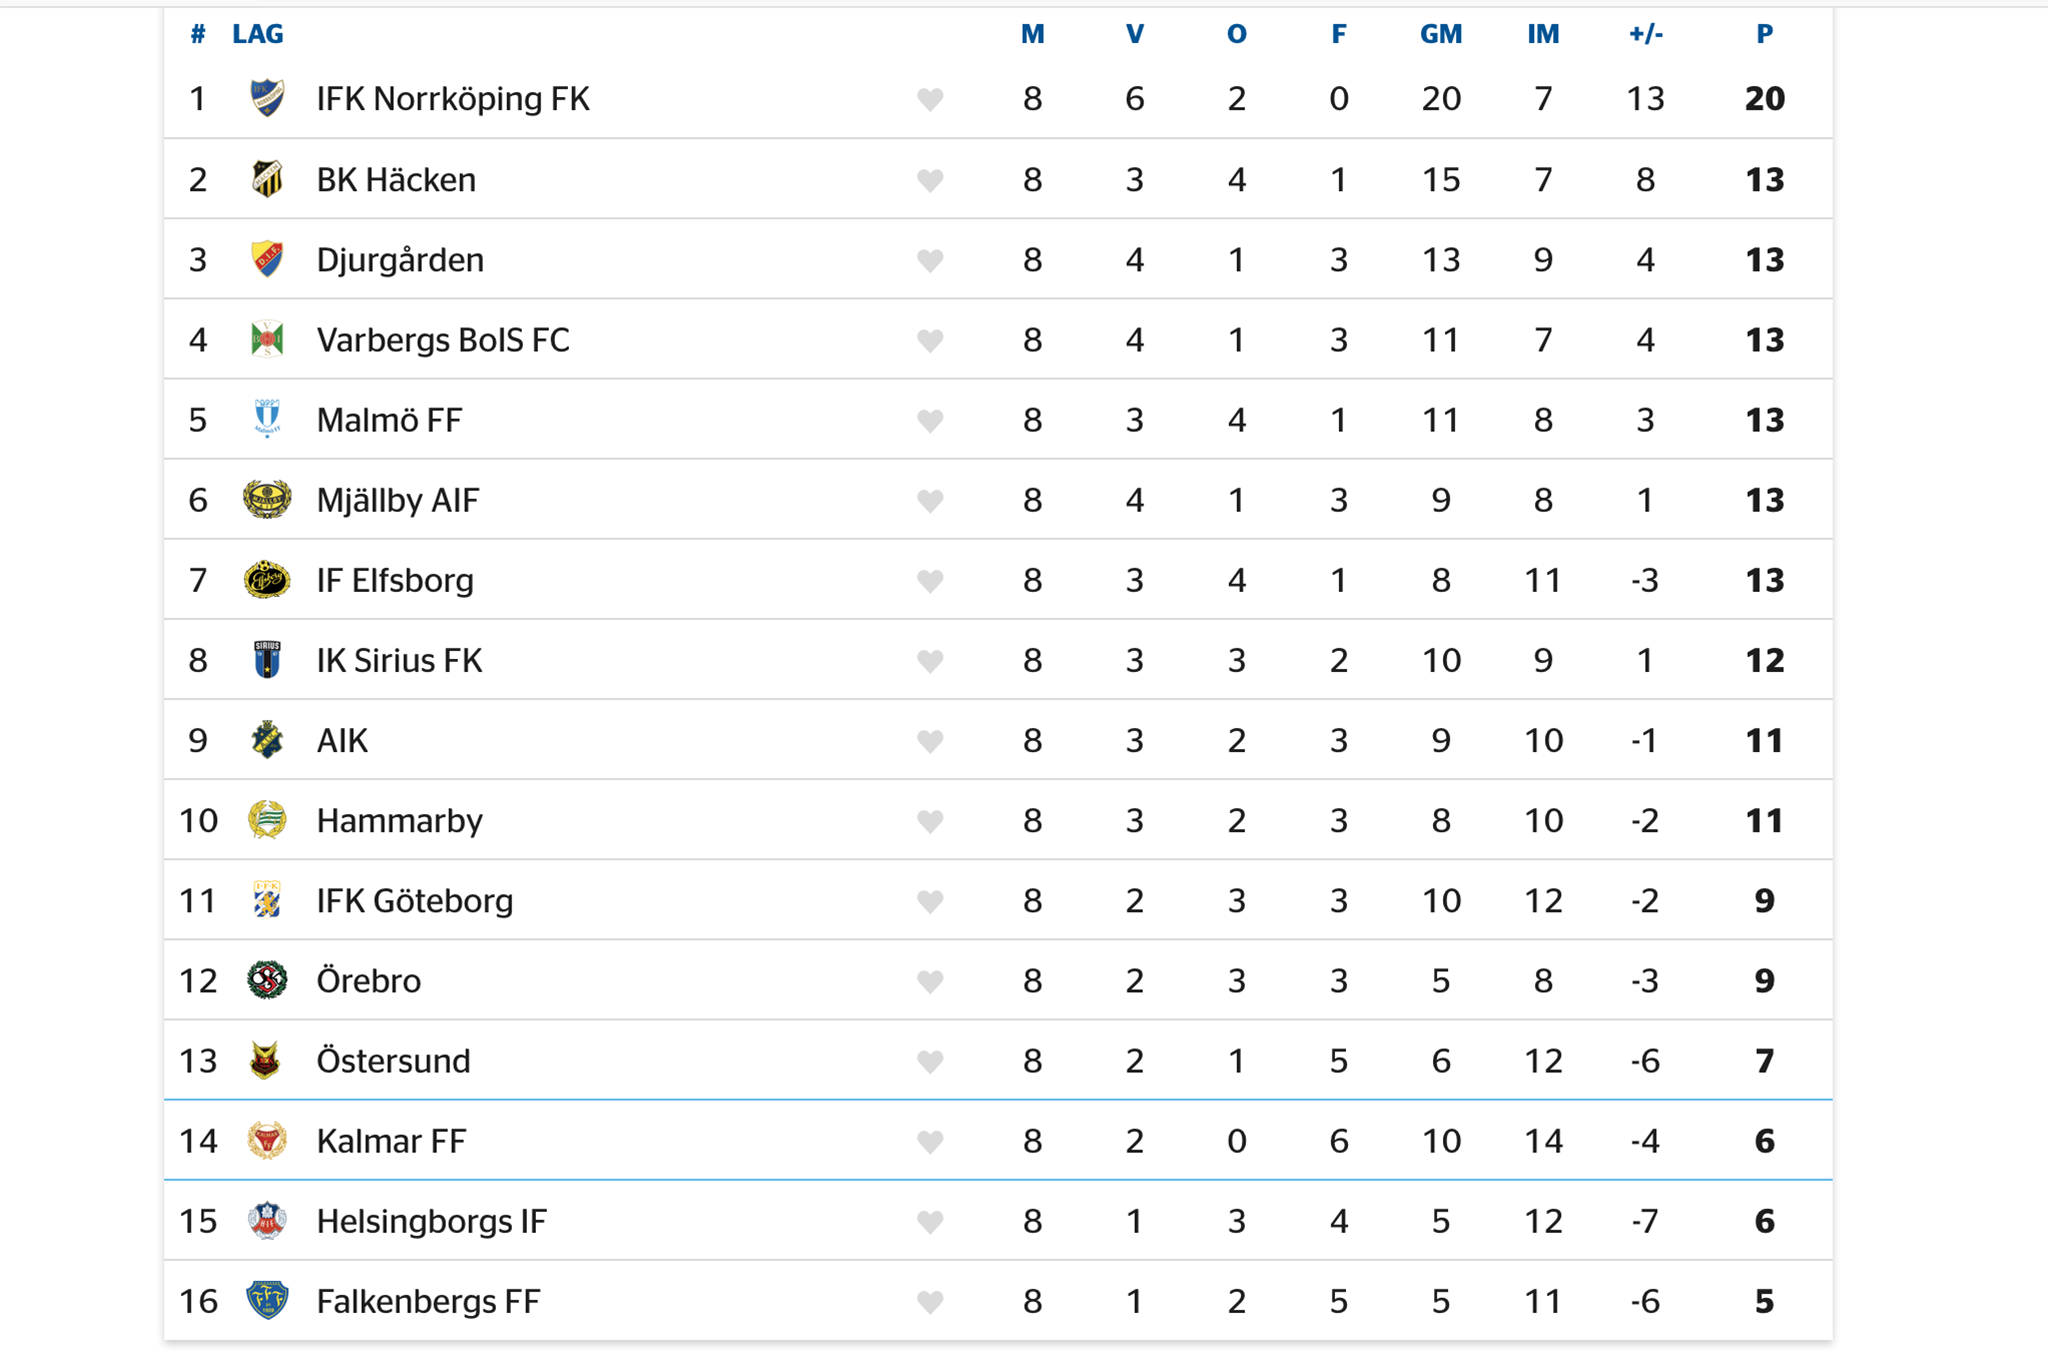Sort table by the GM column header
The height and width of the screenshot is (1365, 2048).
coord(1441,34)
